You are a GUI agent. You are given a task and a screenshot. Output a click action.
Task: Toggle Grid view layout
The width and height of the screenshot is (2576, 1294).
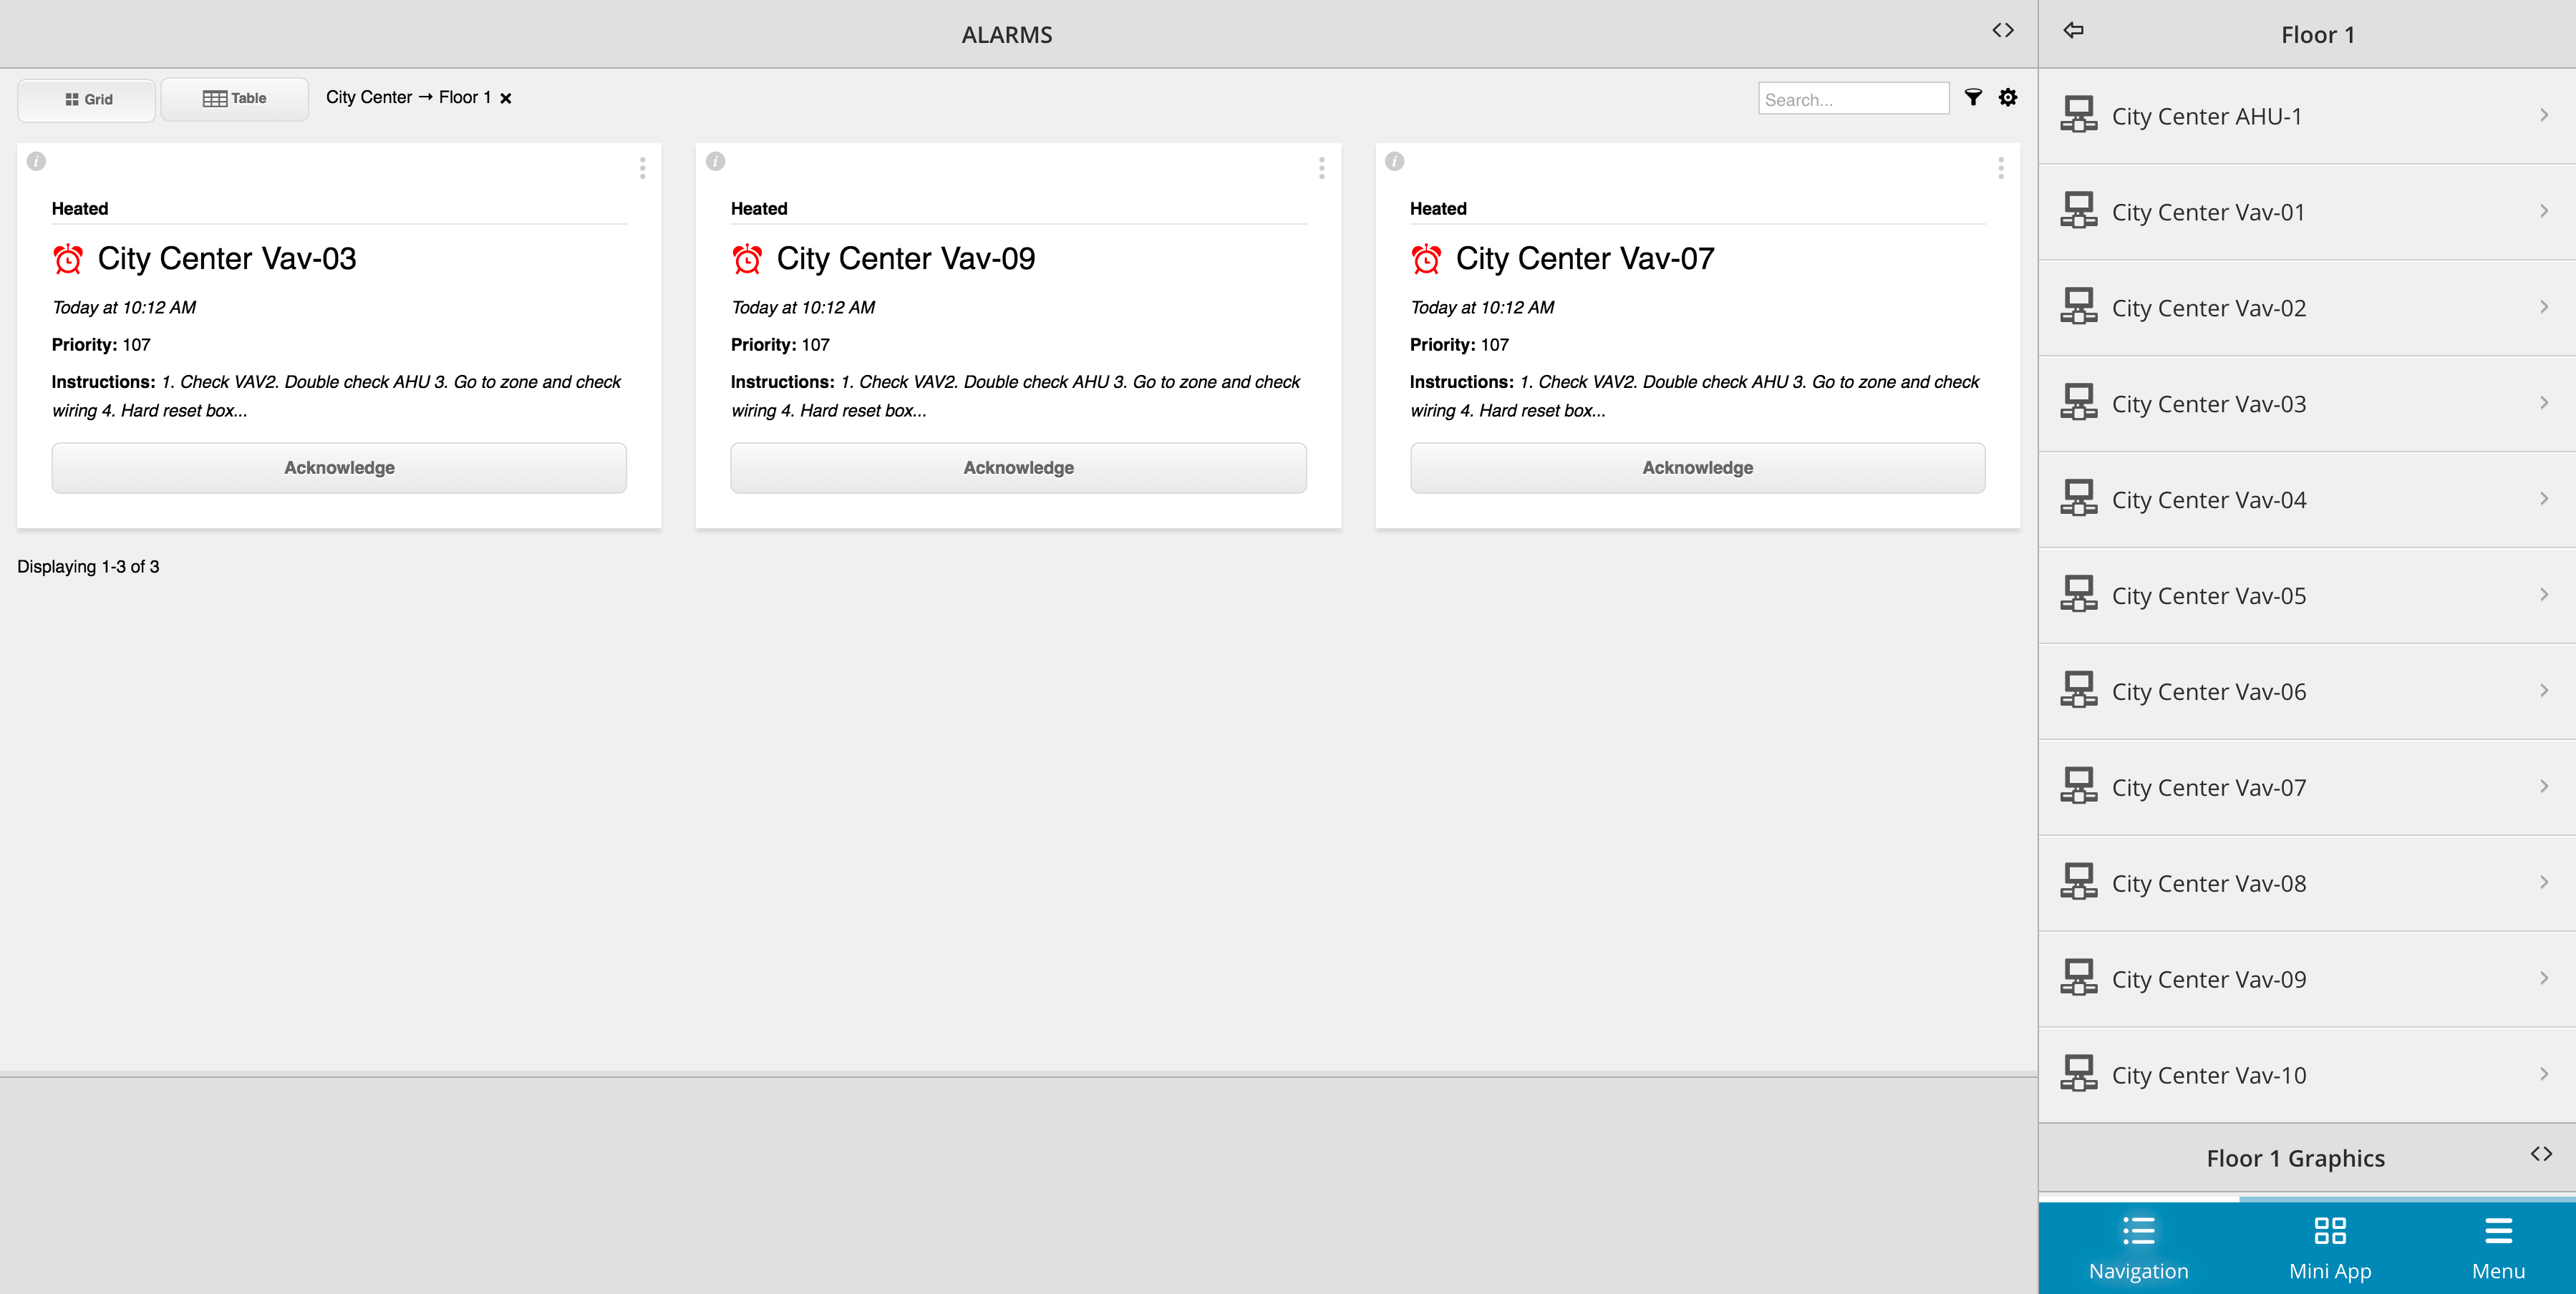(x=86, y=97)
